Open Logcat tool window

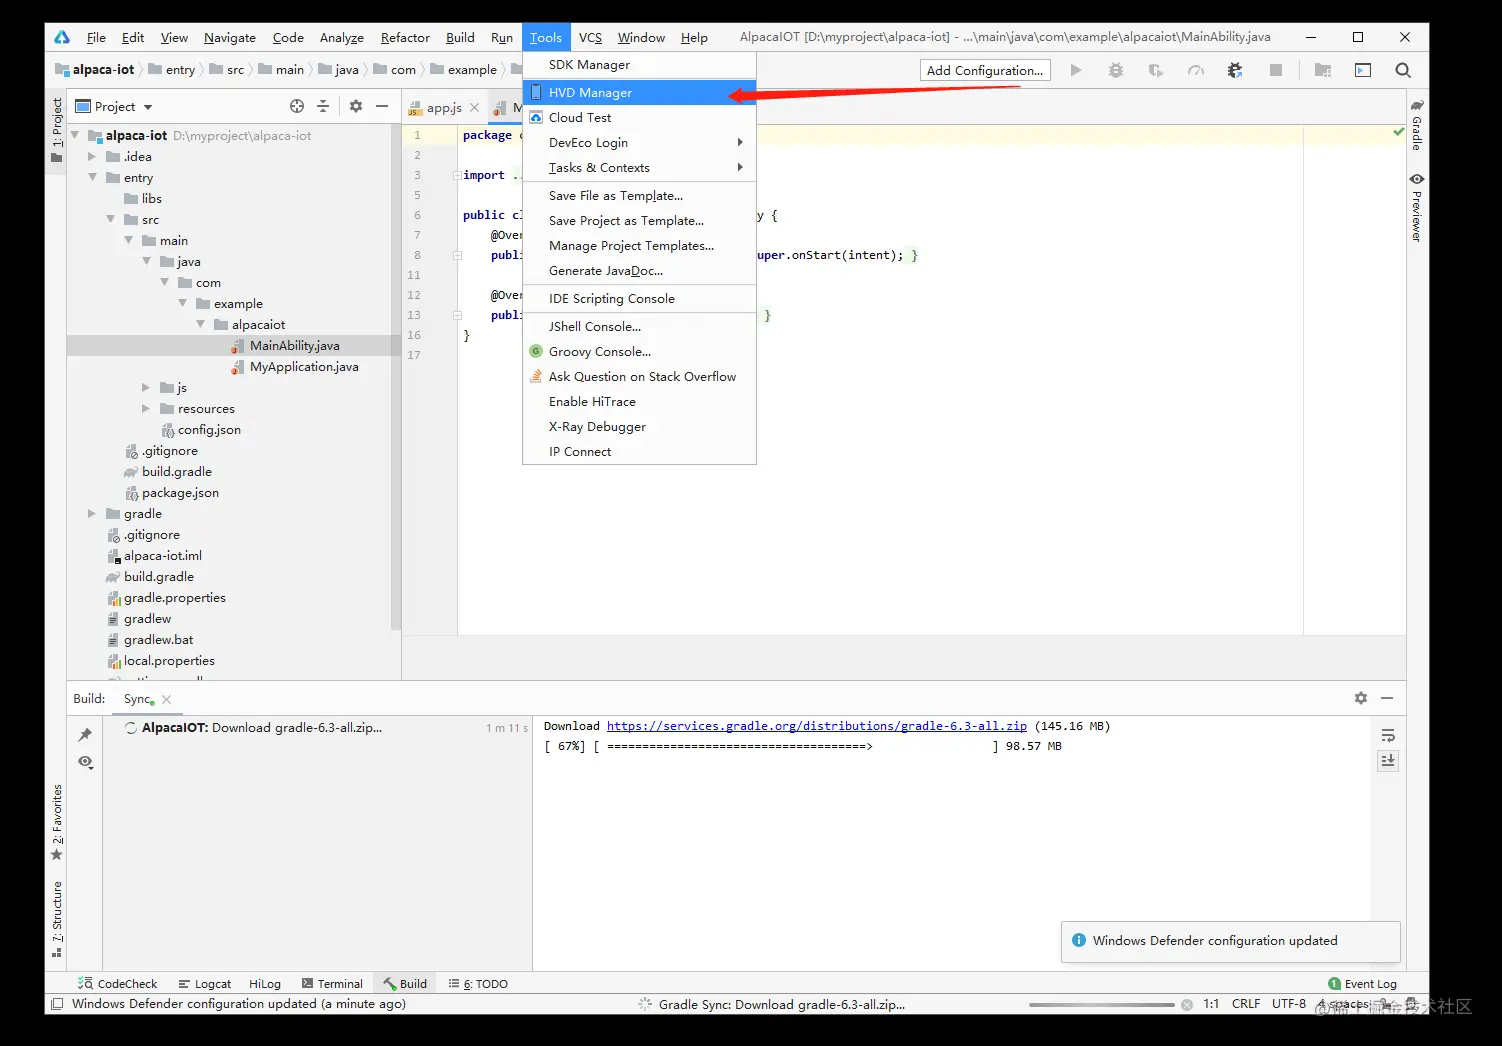pos(204,983)
